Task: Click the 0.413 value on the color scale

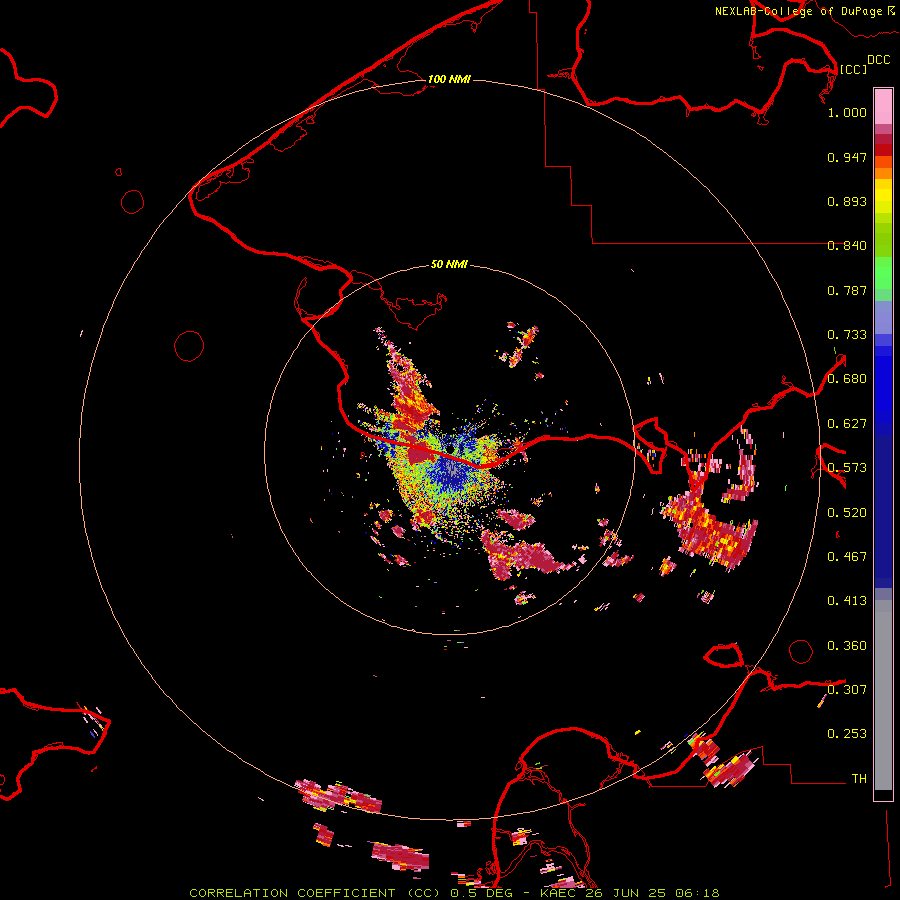Action: tap(847, 601)
